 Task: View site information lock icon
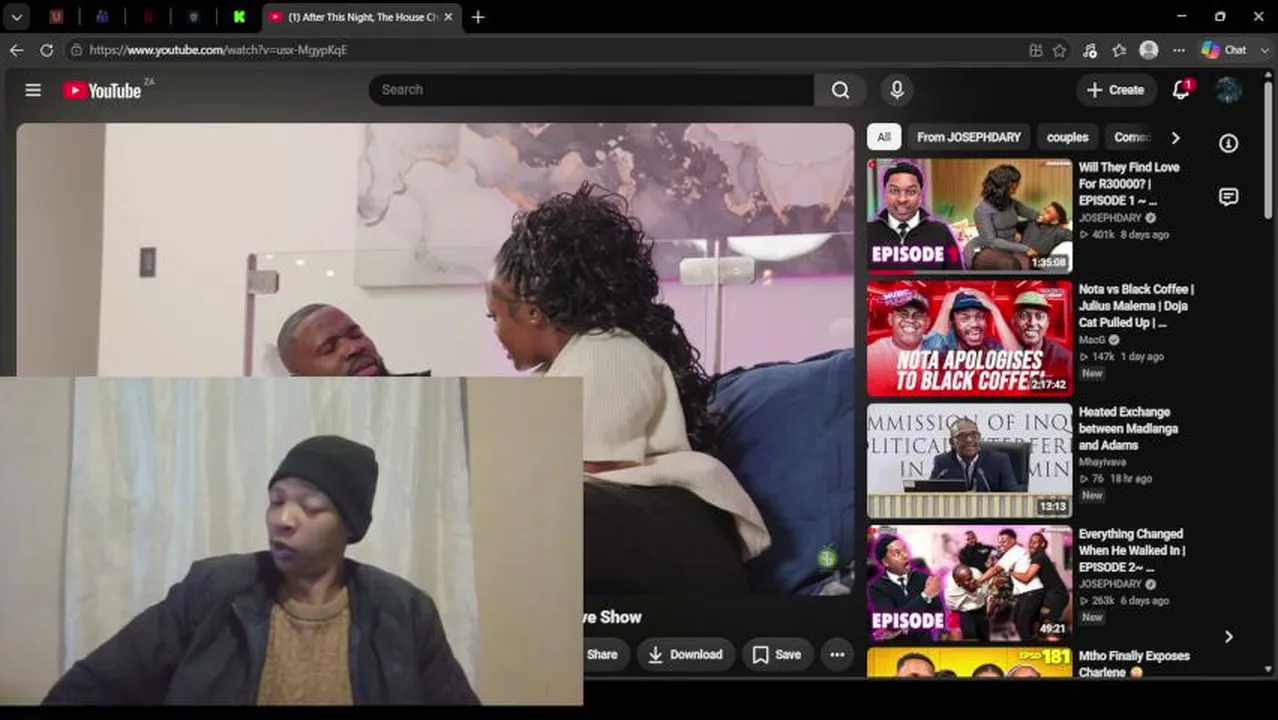[x=76, y=50]
